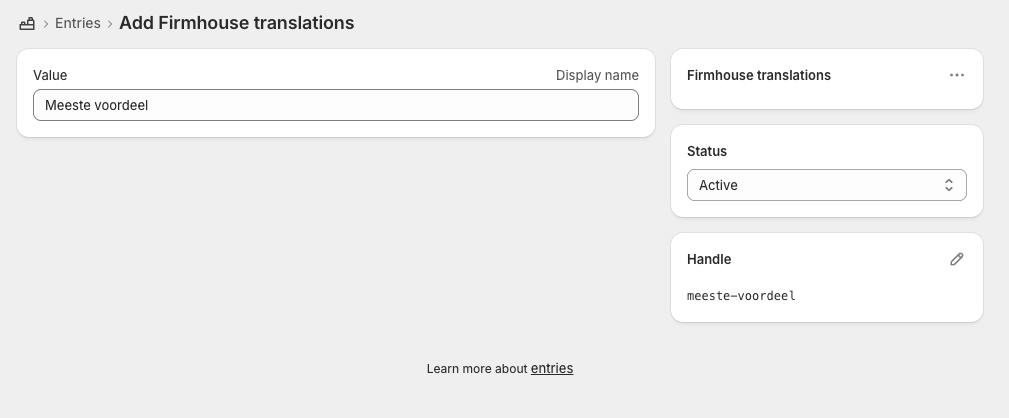Open the metaobjects home breadcrumb icon

pos(27,24)
